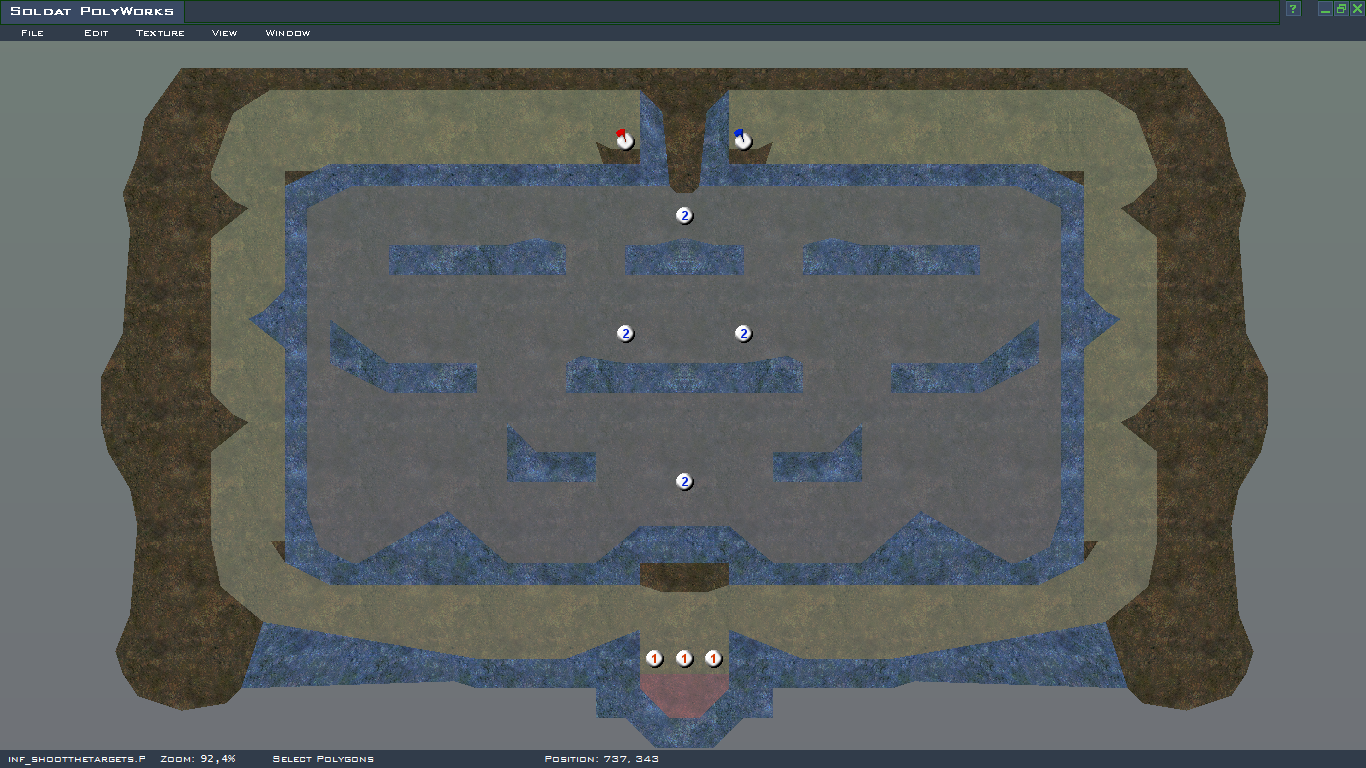
Task: Open the Texture menu
Action: pyautogui.click(x=160, y=33)
